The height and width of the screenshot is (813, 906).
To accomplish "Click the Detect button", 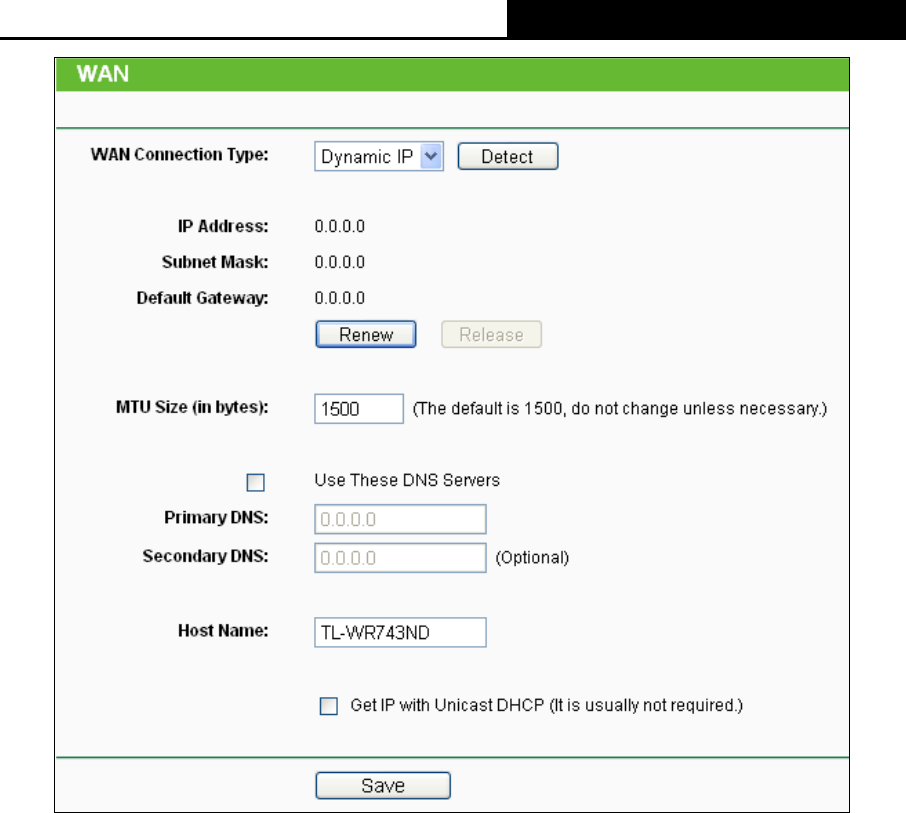I will click(x=507, y=157).
